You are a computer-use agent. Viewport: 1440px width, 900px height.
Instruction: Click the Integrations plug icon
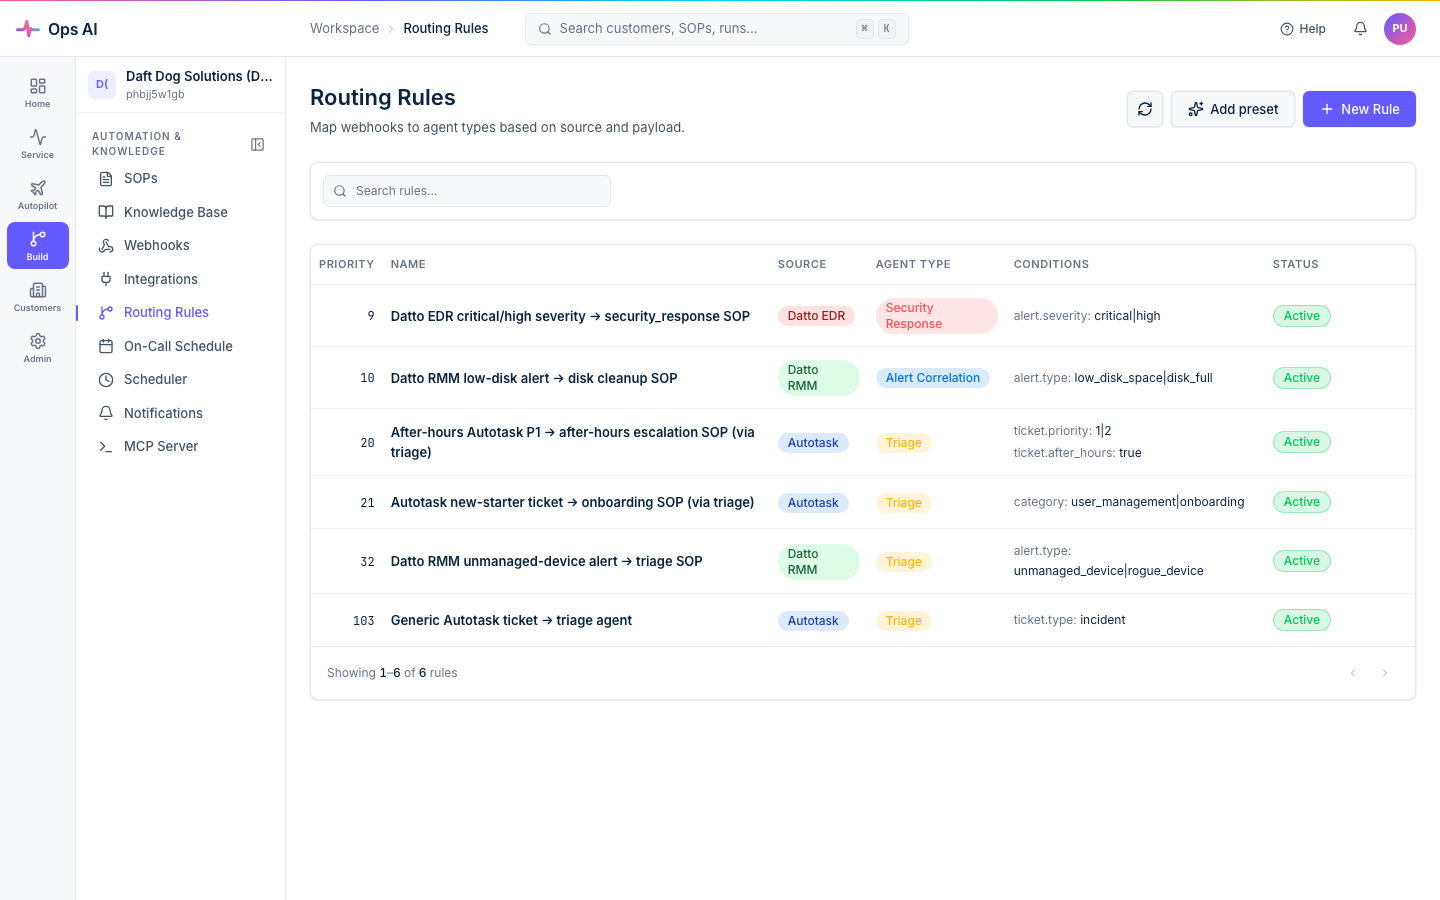[x=106, y=279]
